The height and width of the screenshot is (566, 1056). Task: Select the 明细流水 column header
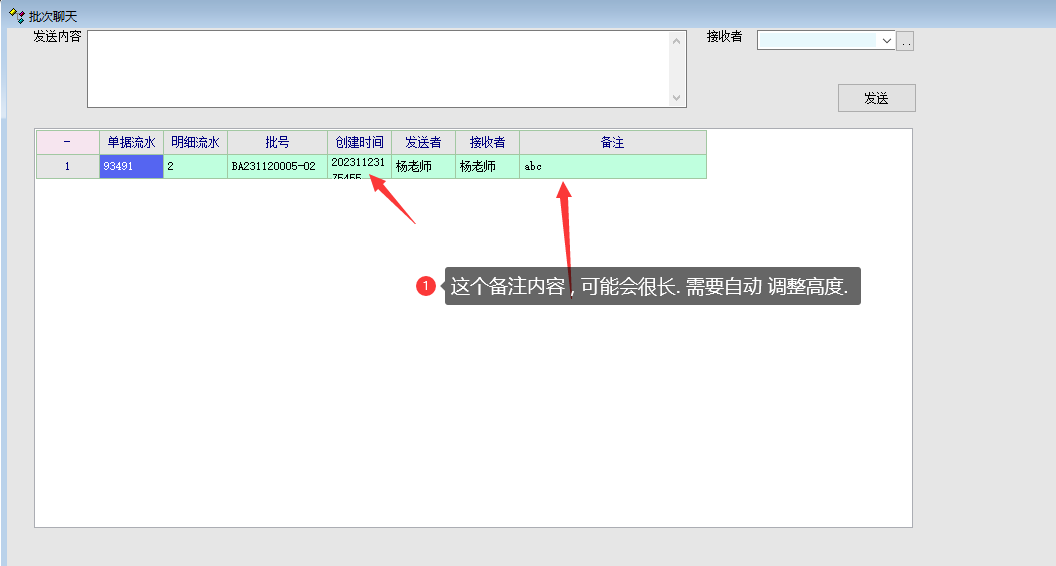point(195,143)
